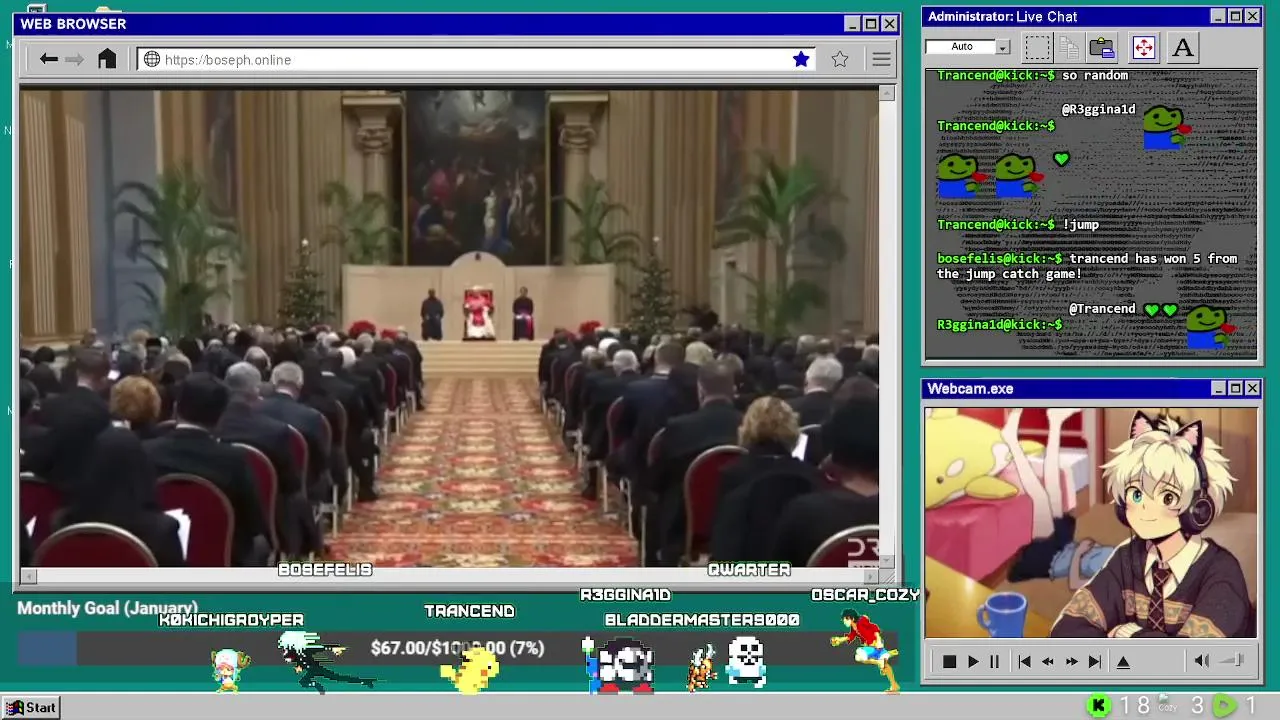
Task: Open the font 'A' tool in Live Chat
Action: coord(1183,47)
